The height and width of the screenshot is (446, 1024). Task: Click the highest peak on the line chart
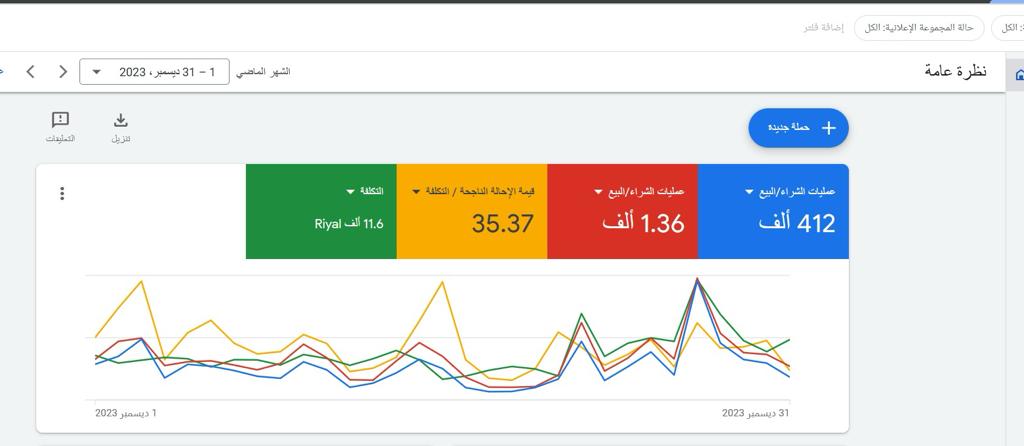(x=697, y=279)
